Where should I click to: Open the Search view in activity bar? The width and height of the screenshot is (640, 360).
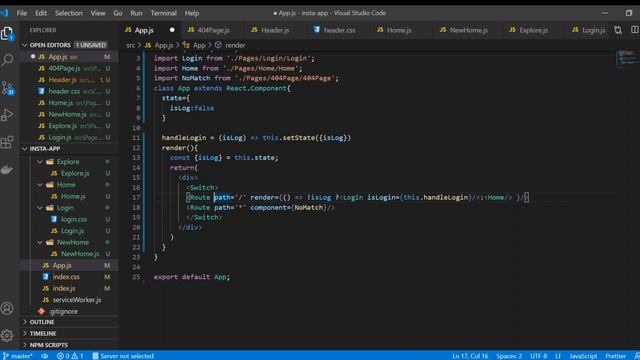pos(7,60)
